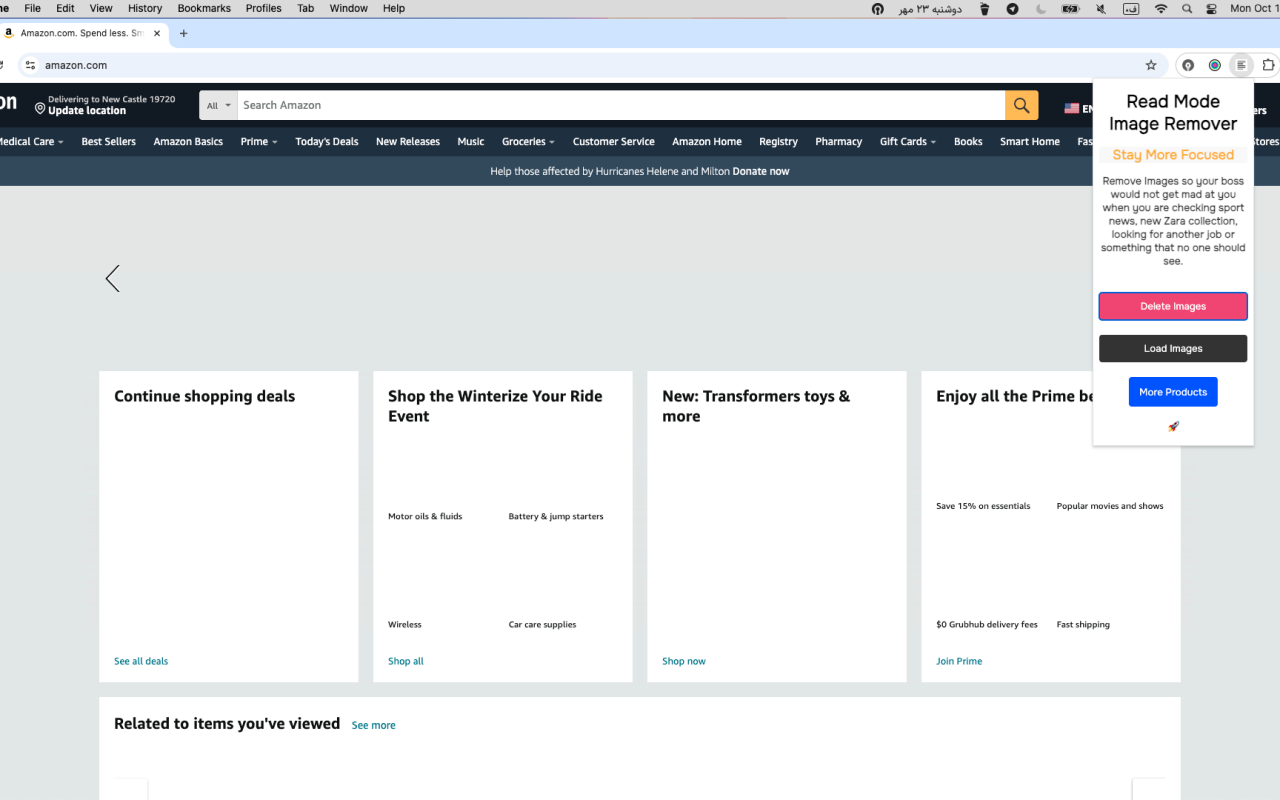Open the Tab menu
This screenshot has height=800, width=1280.
pos(306,8)
